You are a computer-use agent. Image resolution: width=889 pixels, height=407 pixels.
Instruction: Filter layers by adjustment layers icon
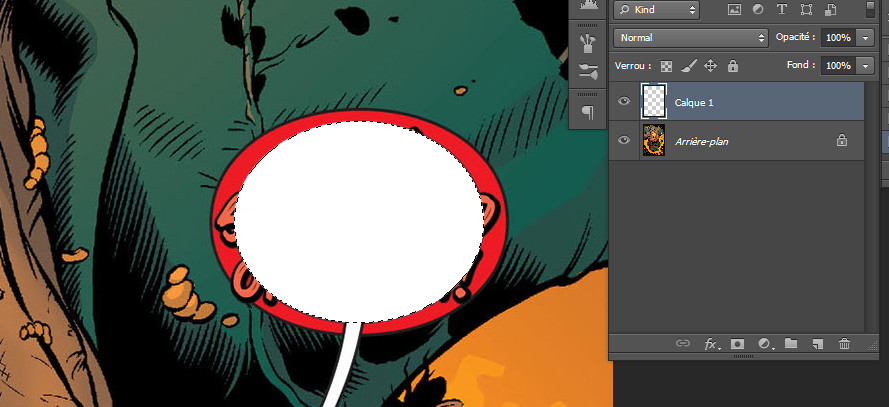click(x=758, y=10)
